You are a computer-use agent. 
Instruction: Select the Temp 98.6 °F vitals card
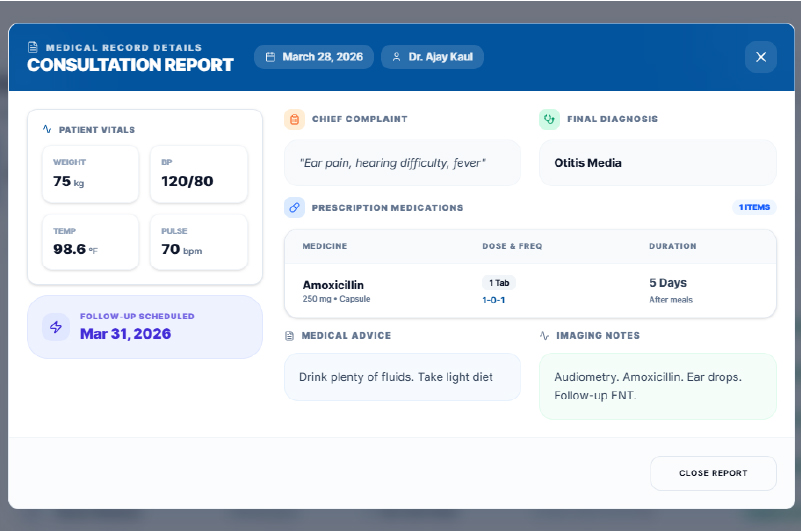90,242
